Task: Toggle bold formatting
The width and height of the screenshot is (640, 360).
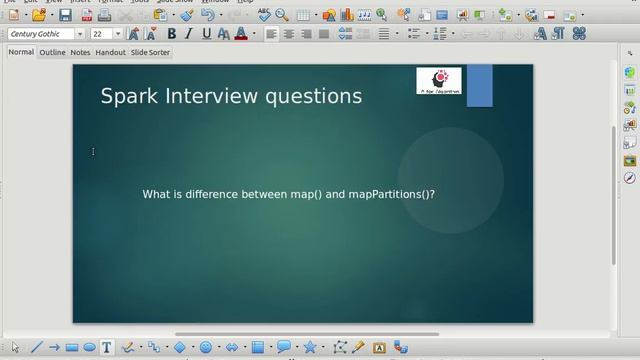Action: tap(172, 34)
